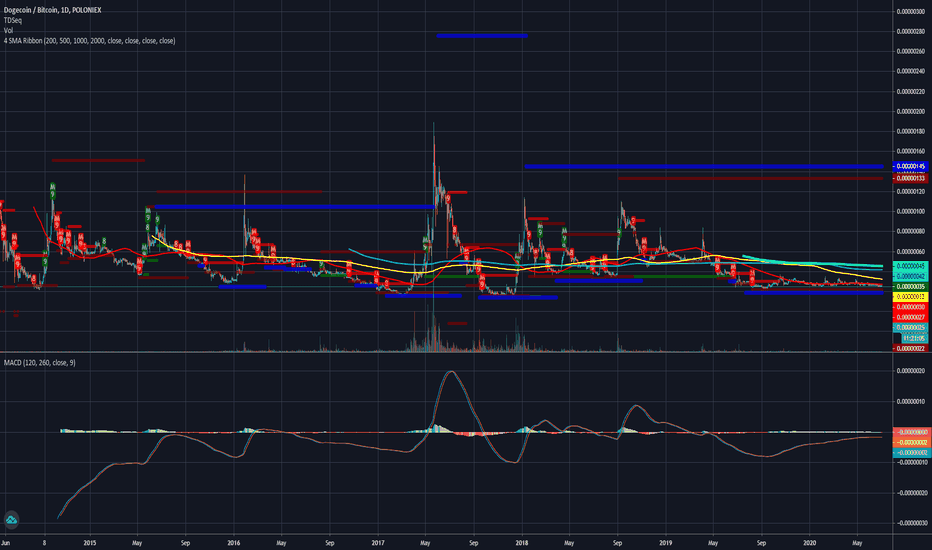
Task: Click the 0.00000300 price axis label
Action: (910, 11)
